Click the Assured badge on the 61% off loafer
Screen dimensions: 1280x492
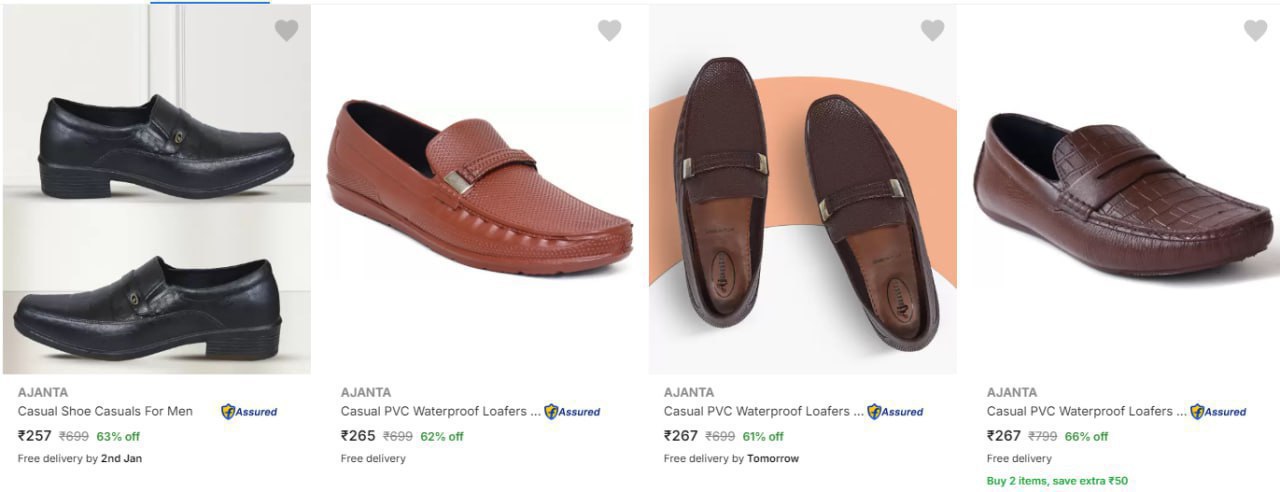tap(895, 412)
